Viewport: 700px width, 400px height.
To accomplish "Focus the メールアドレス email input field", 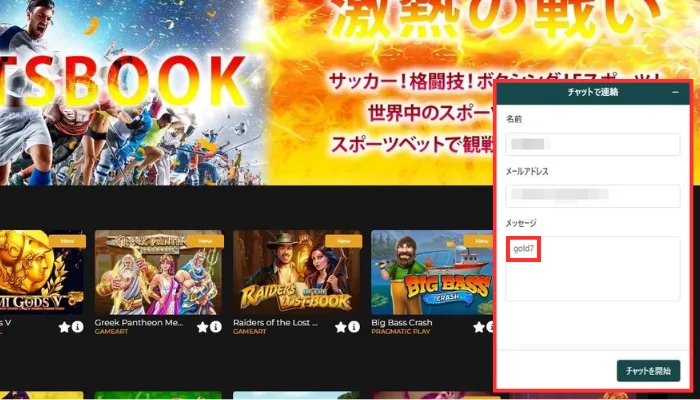I will [x=593, y=196].
